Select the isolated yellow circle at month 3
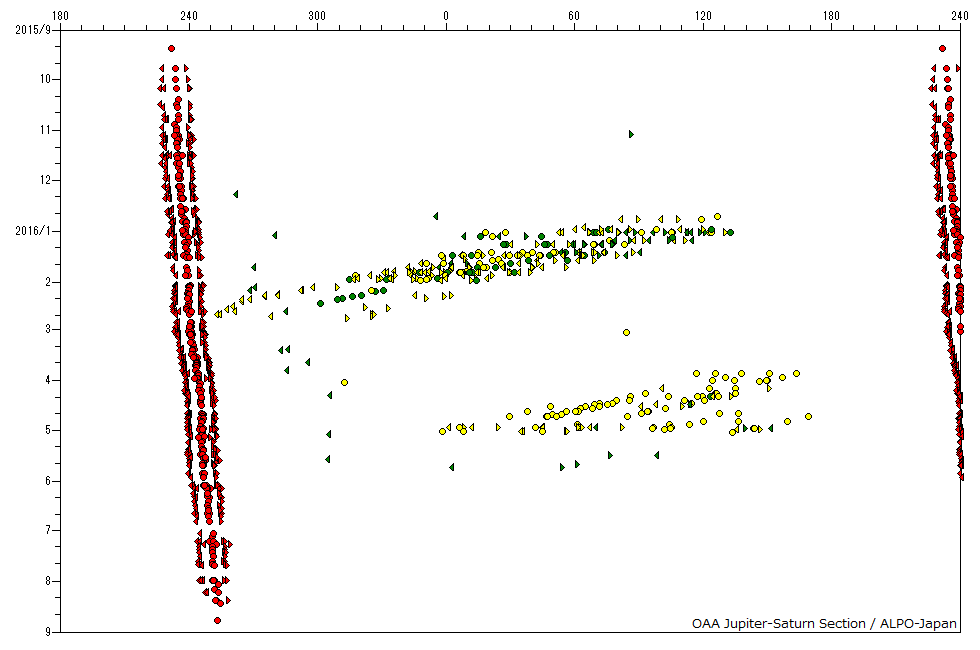 (626, 332)
